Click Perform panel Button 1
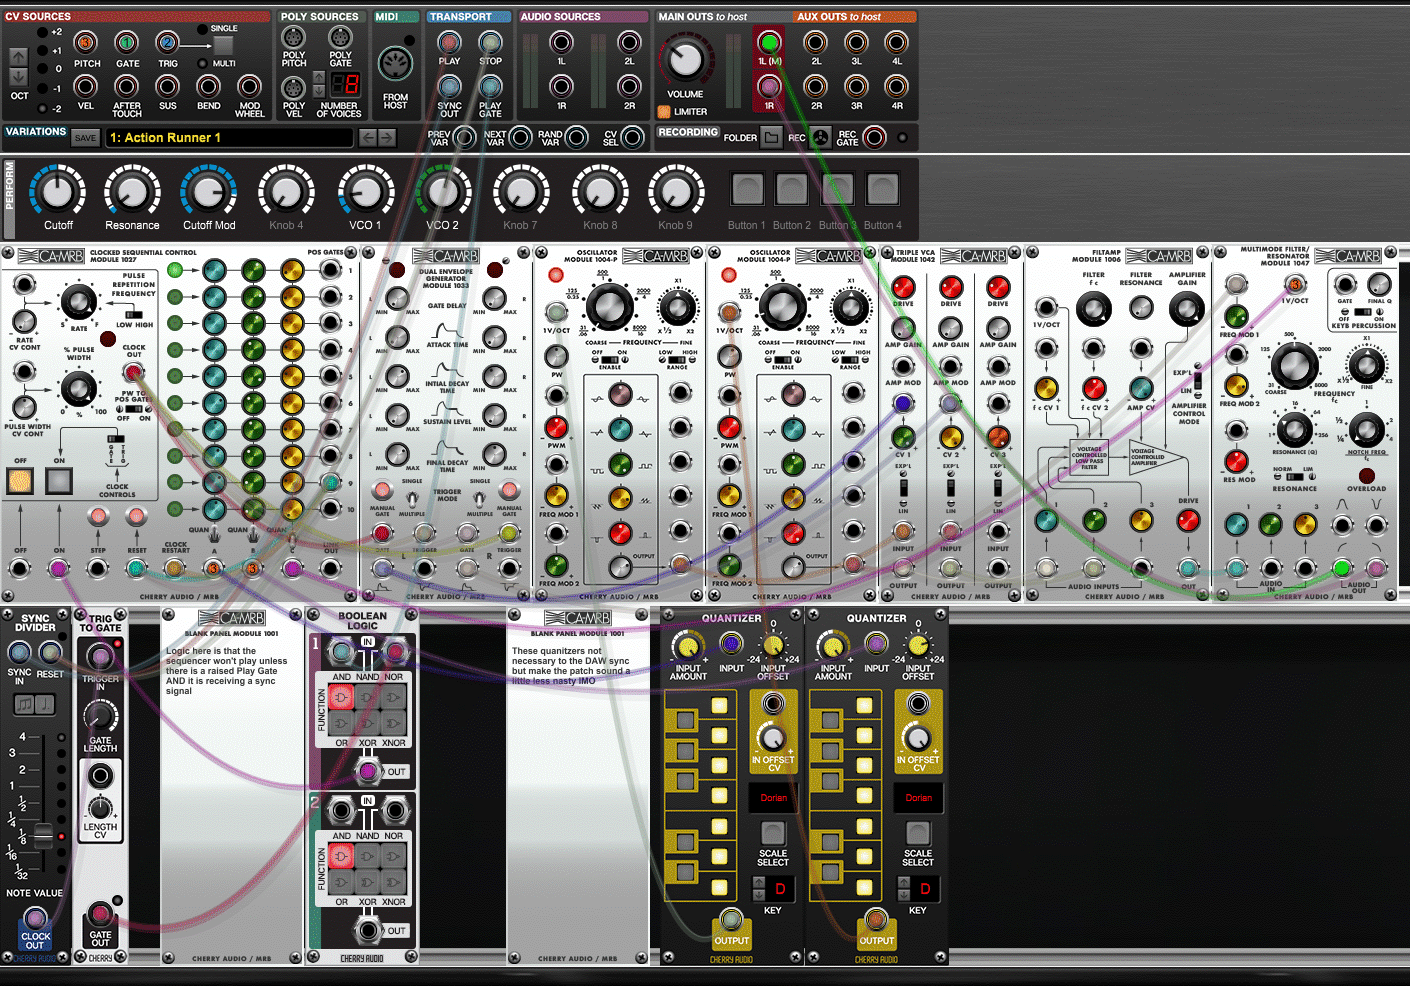The width and height of the screenshot is (1410, 986). click(x=747, y=189)
